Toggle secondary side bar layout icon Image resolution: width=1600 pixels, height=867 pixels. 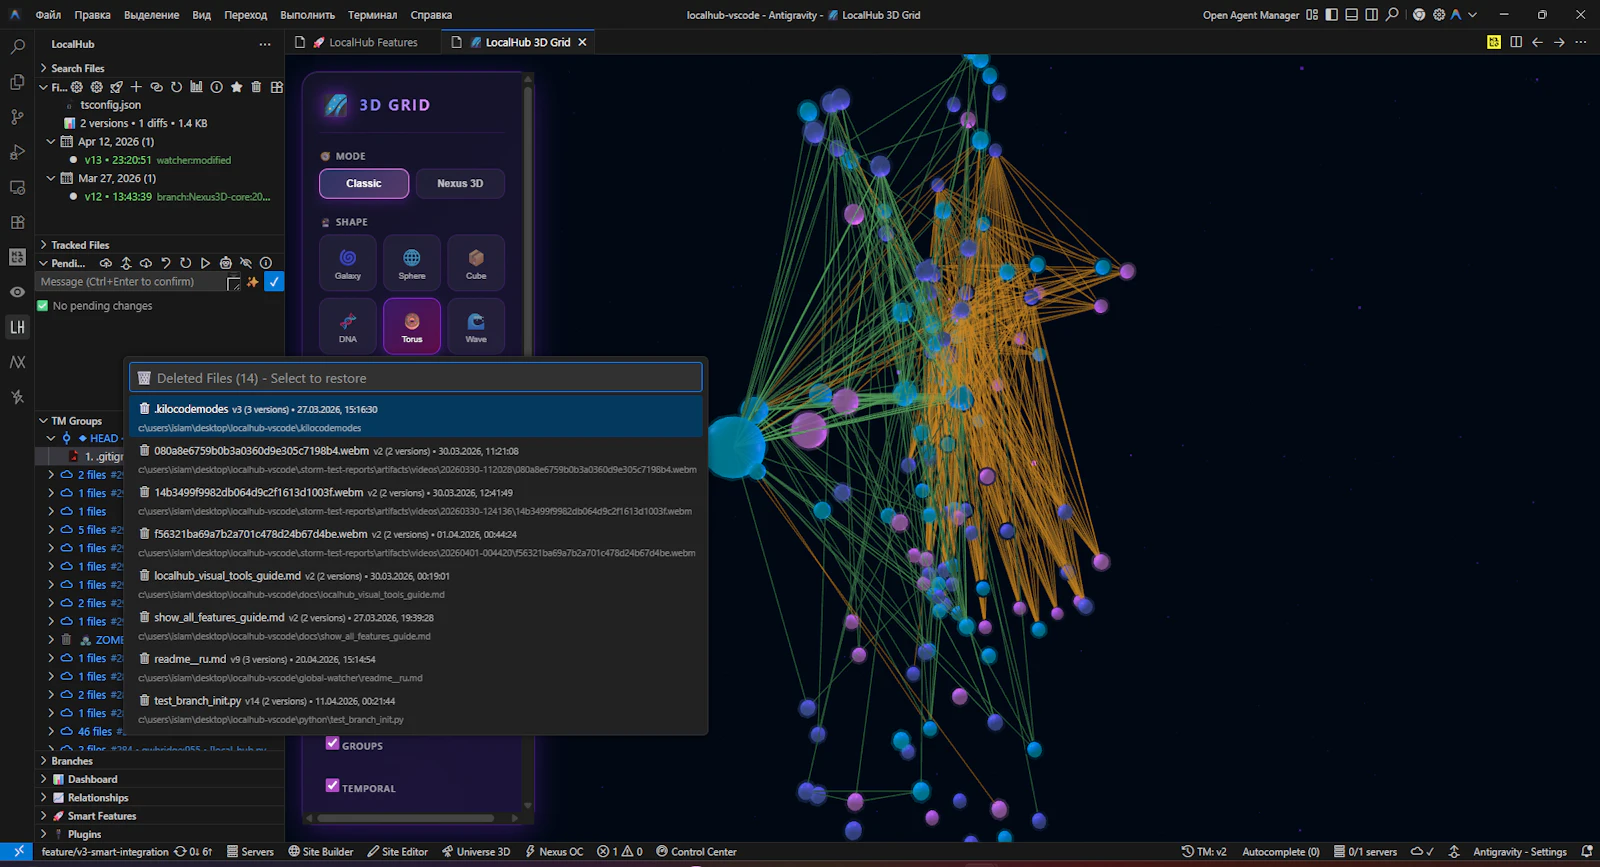1371,15
